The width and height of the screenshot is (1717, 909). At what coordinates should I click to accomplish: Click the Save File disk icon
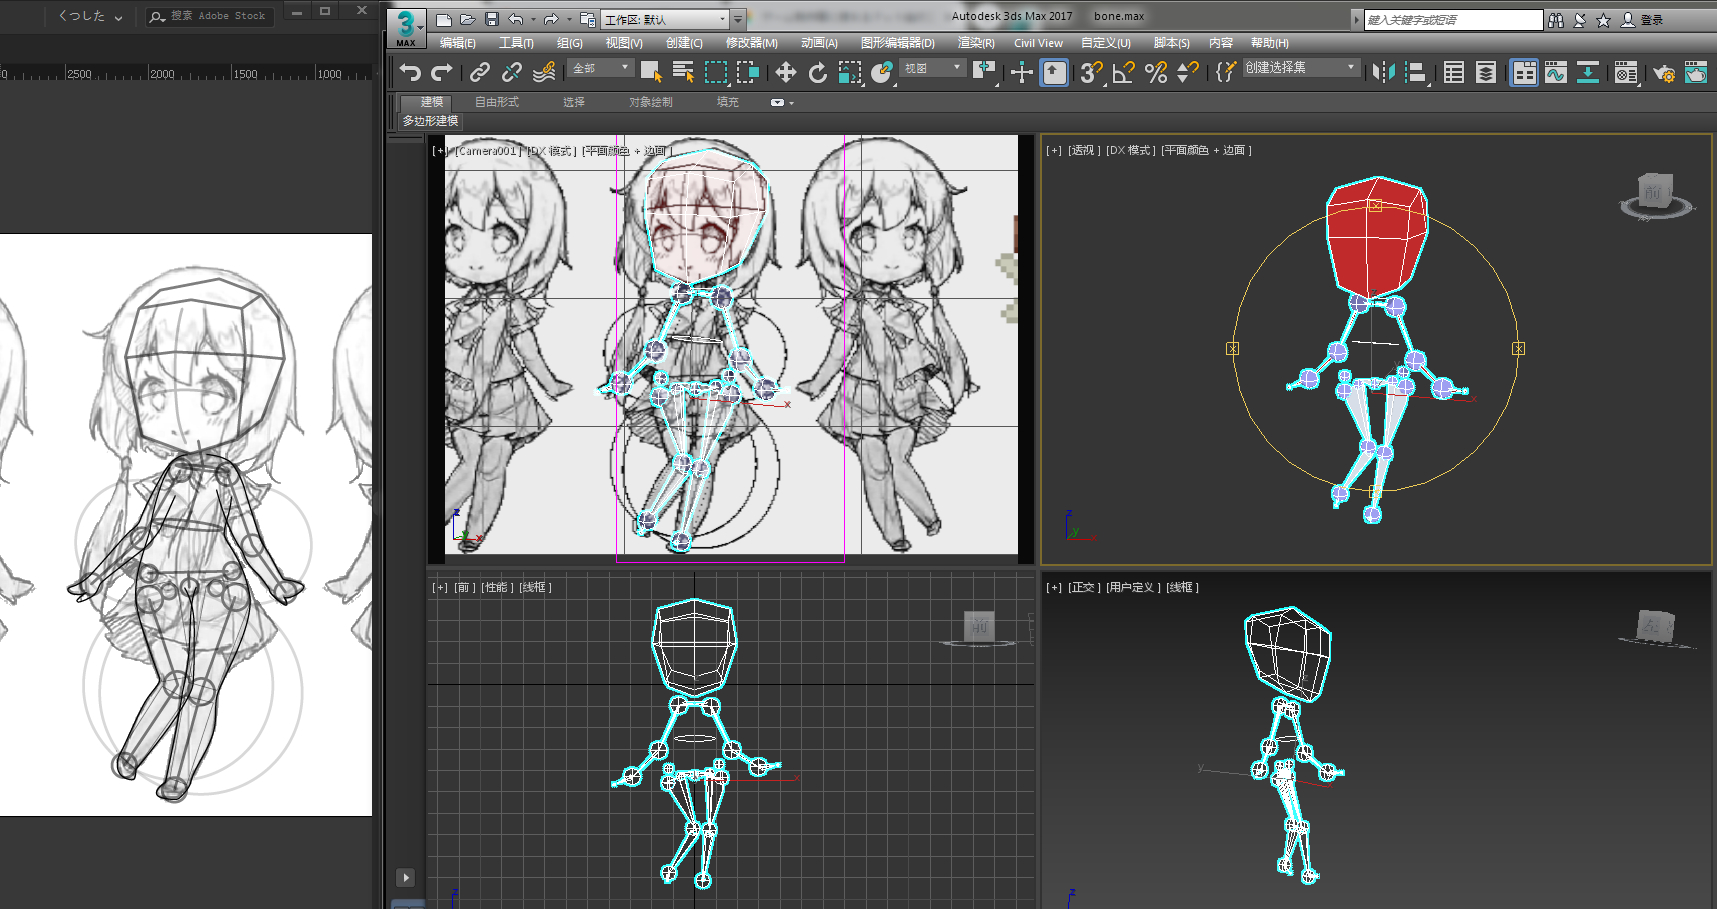(492, 19)
